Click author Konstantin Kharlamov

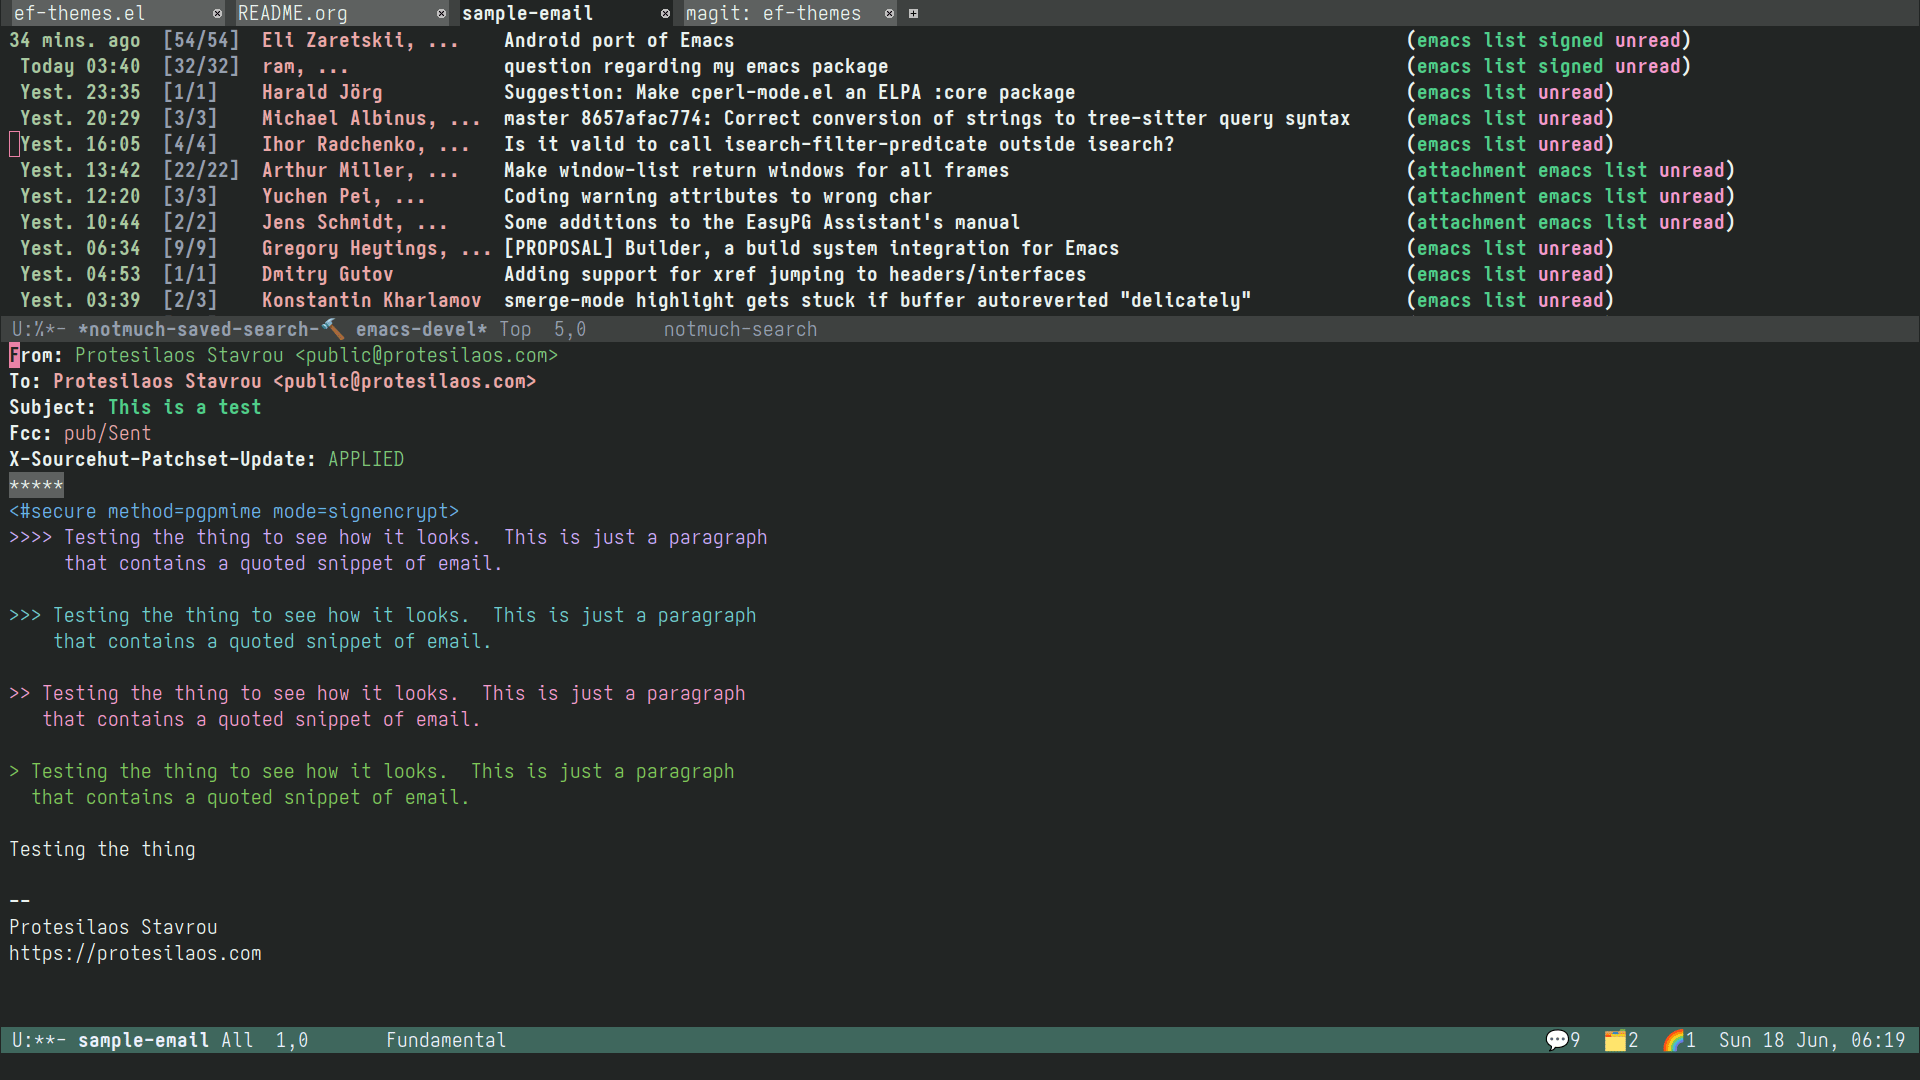tap(371, 300)
